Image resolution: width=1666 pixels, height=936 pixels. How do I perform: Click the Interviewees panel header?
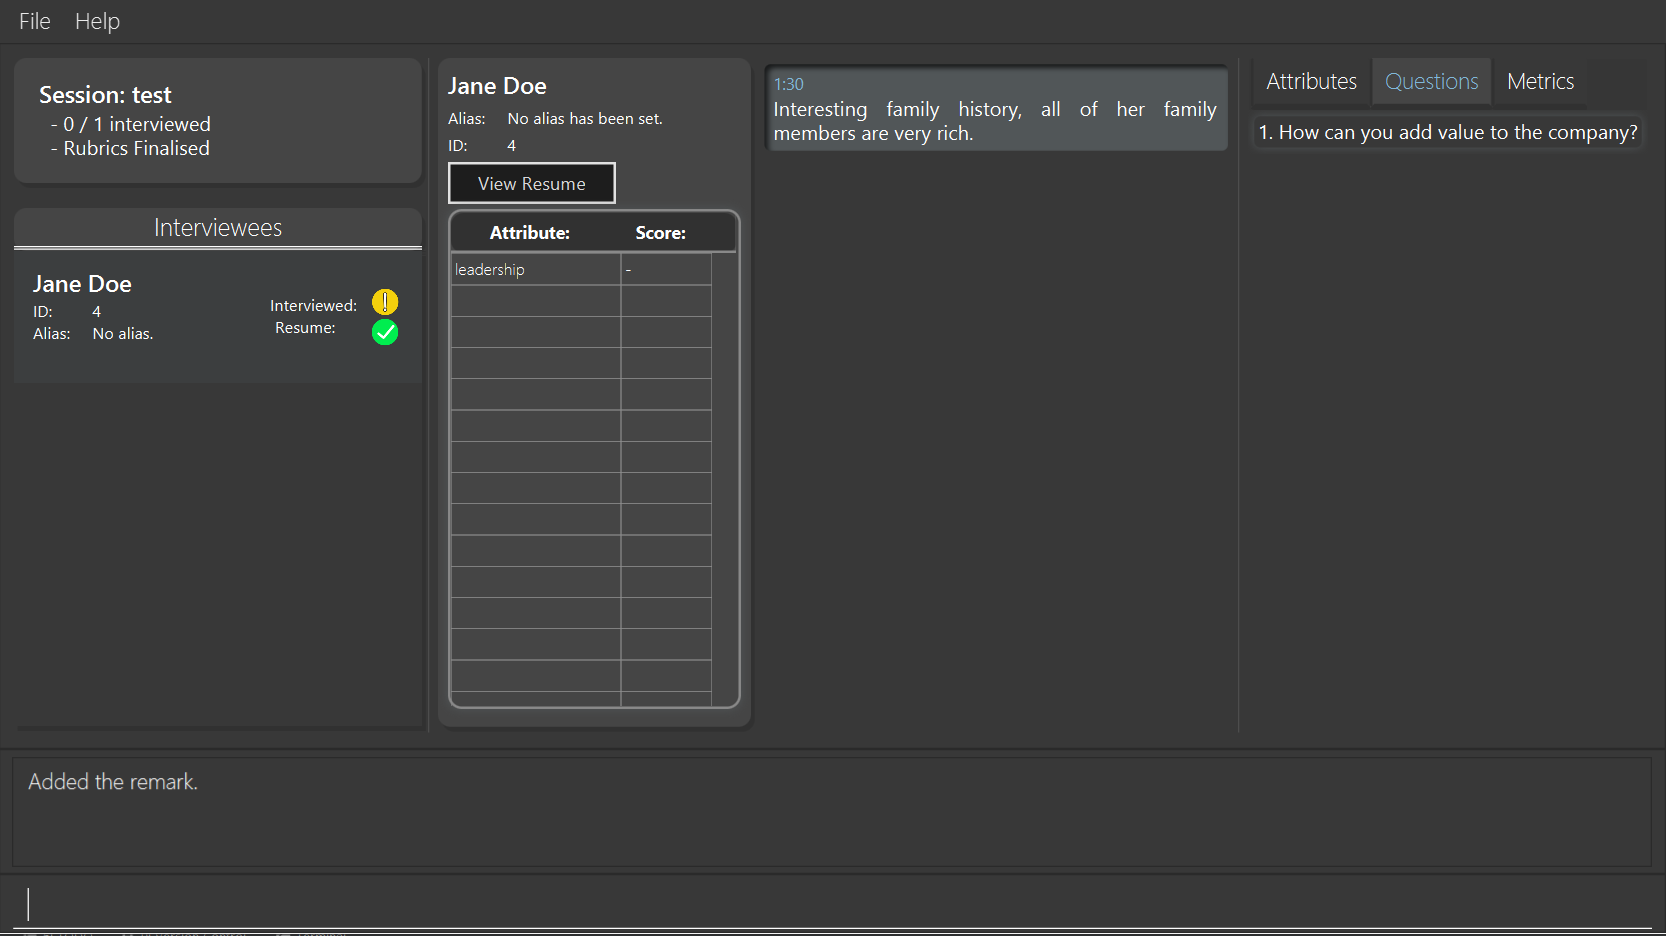pyautogui.click(x=218, y=228)
